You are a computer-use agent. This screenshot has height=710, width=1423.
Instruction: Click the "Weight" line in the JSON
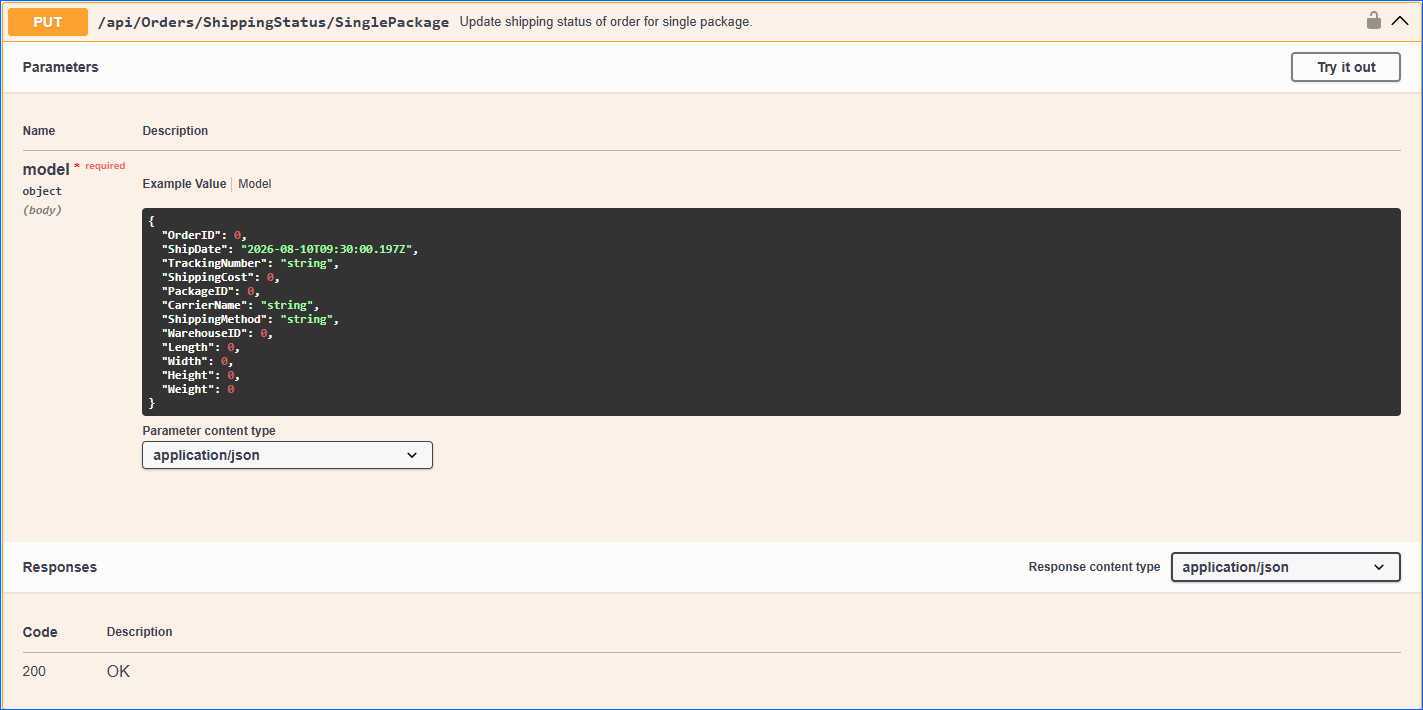pyautogui.click(x=198, y=389)
